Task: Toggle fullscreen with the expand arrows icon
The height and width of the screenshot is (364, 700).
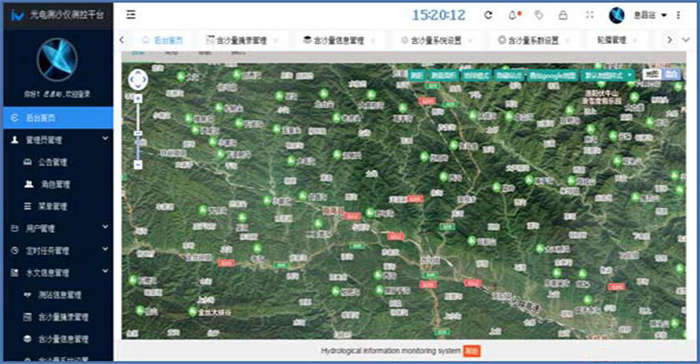Action: click(x=590, y=15)
